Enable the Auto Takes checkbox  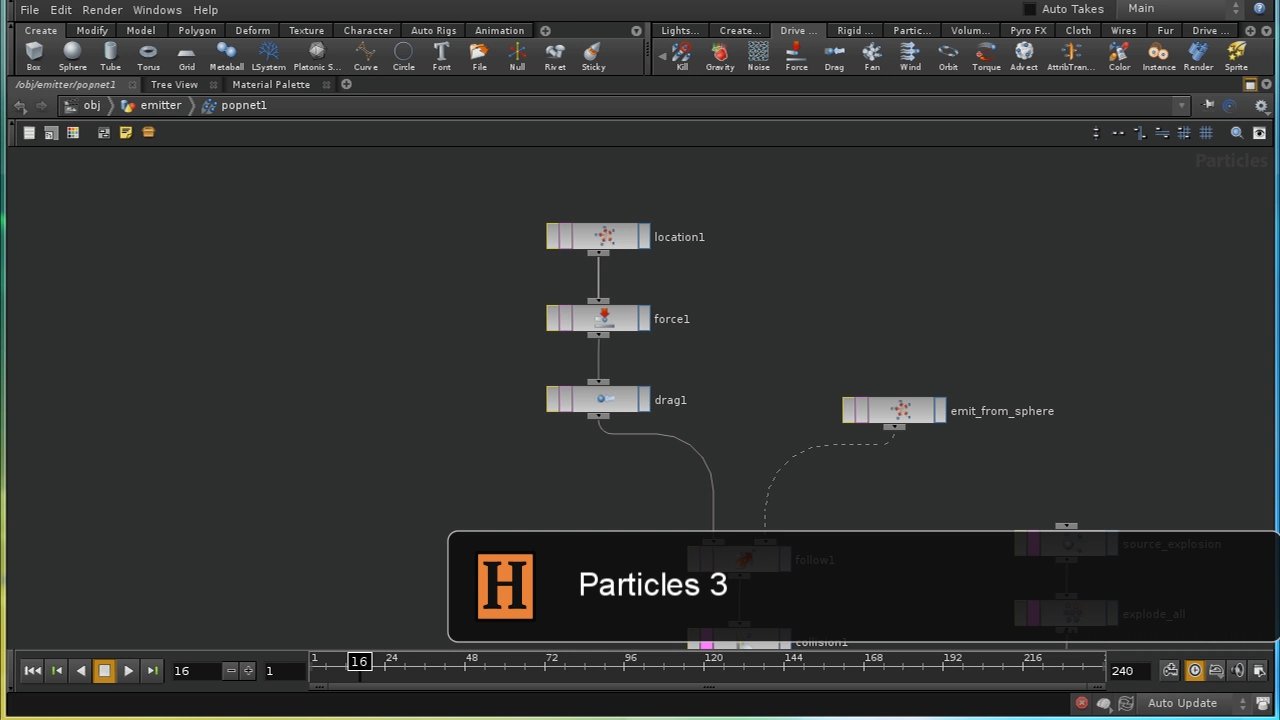coord(1030,8)
